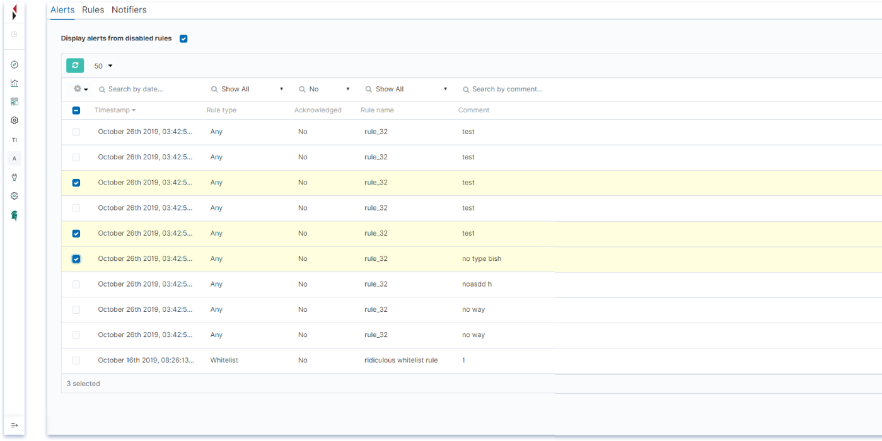Uncheck the row with comment 'no type bish'
This screenshot has height=441, width=882.
point(76,259)
